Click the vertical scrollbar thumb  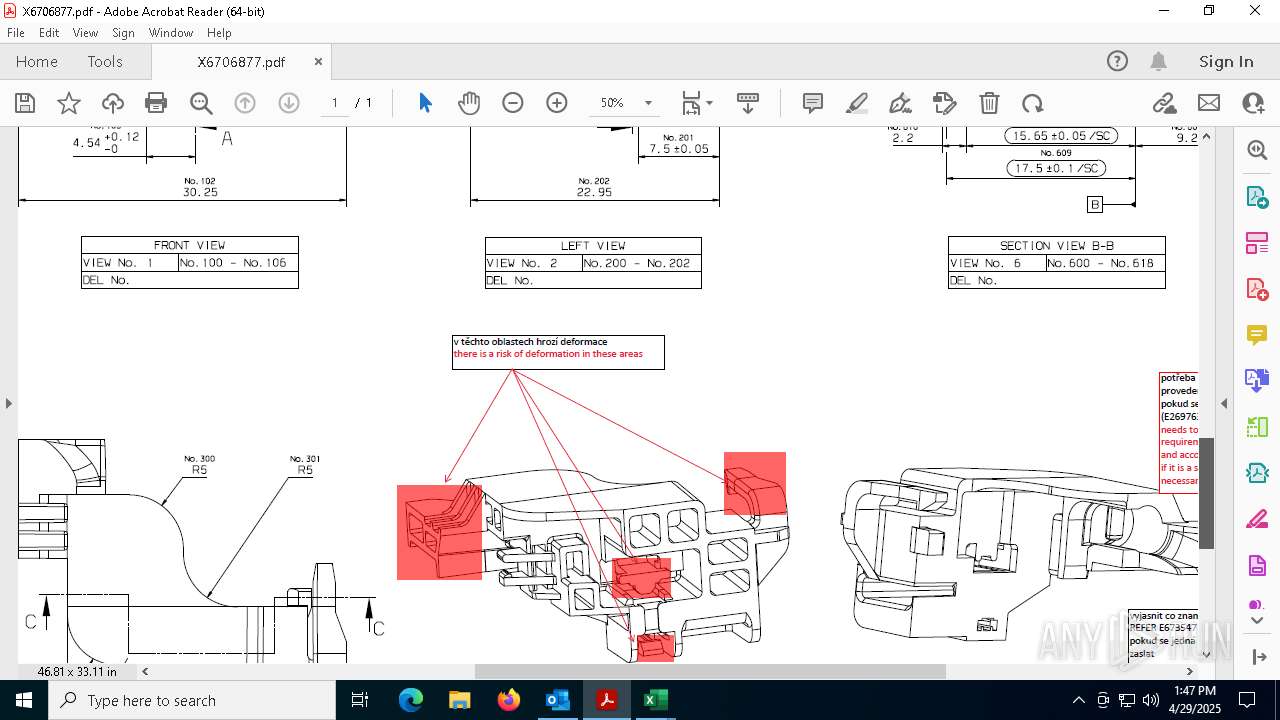(1206, 493)
